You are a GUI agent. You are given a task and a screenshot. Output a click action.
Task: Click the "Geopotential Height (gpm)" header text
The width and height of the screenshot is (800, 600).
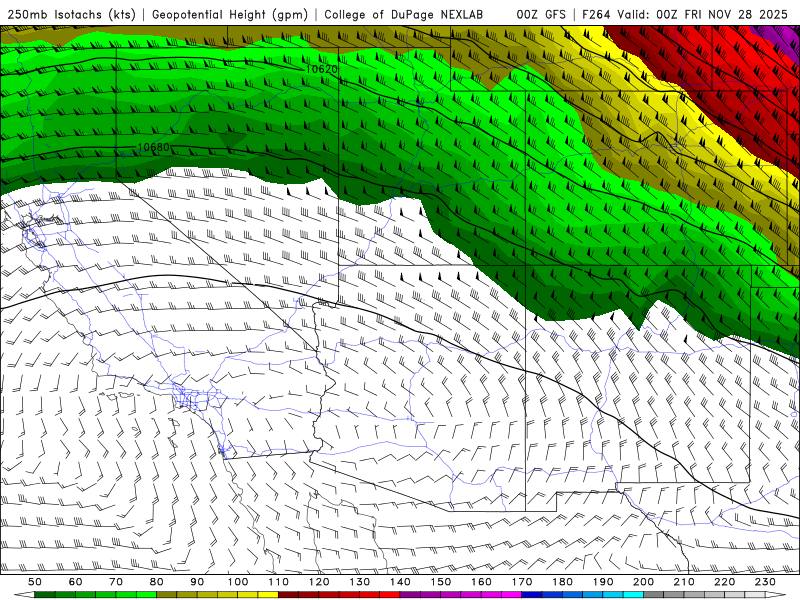tap(230, 14)
